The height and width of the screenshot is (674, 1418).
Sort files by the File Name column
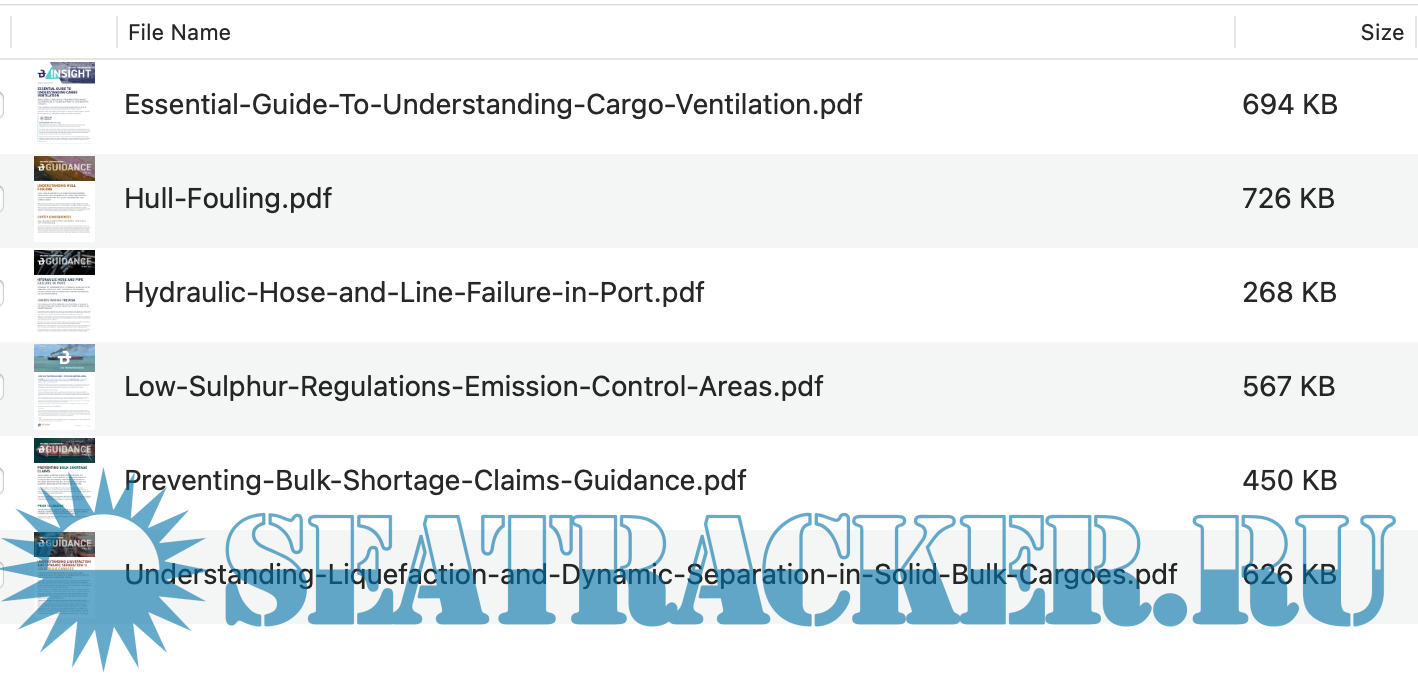[180, 32]
